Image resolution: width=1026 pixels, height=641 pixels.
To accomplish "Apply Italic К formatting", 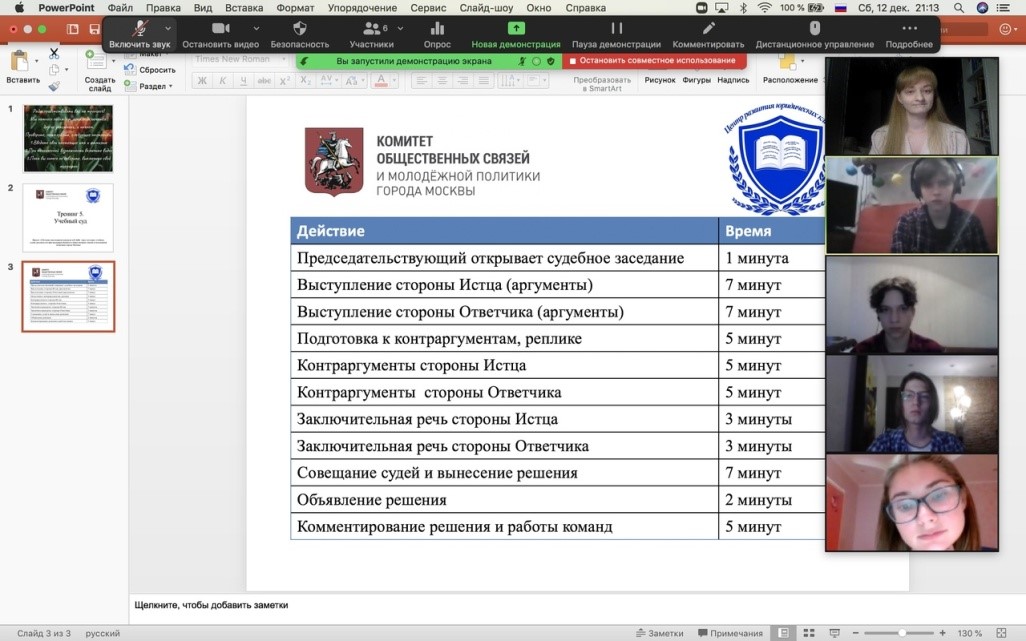I will click(x=222, y=80).
